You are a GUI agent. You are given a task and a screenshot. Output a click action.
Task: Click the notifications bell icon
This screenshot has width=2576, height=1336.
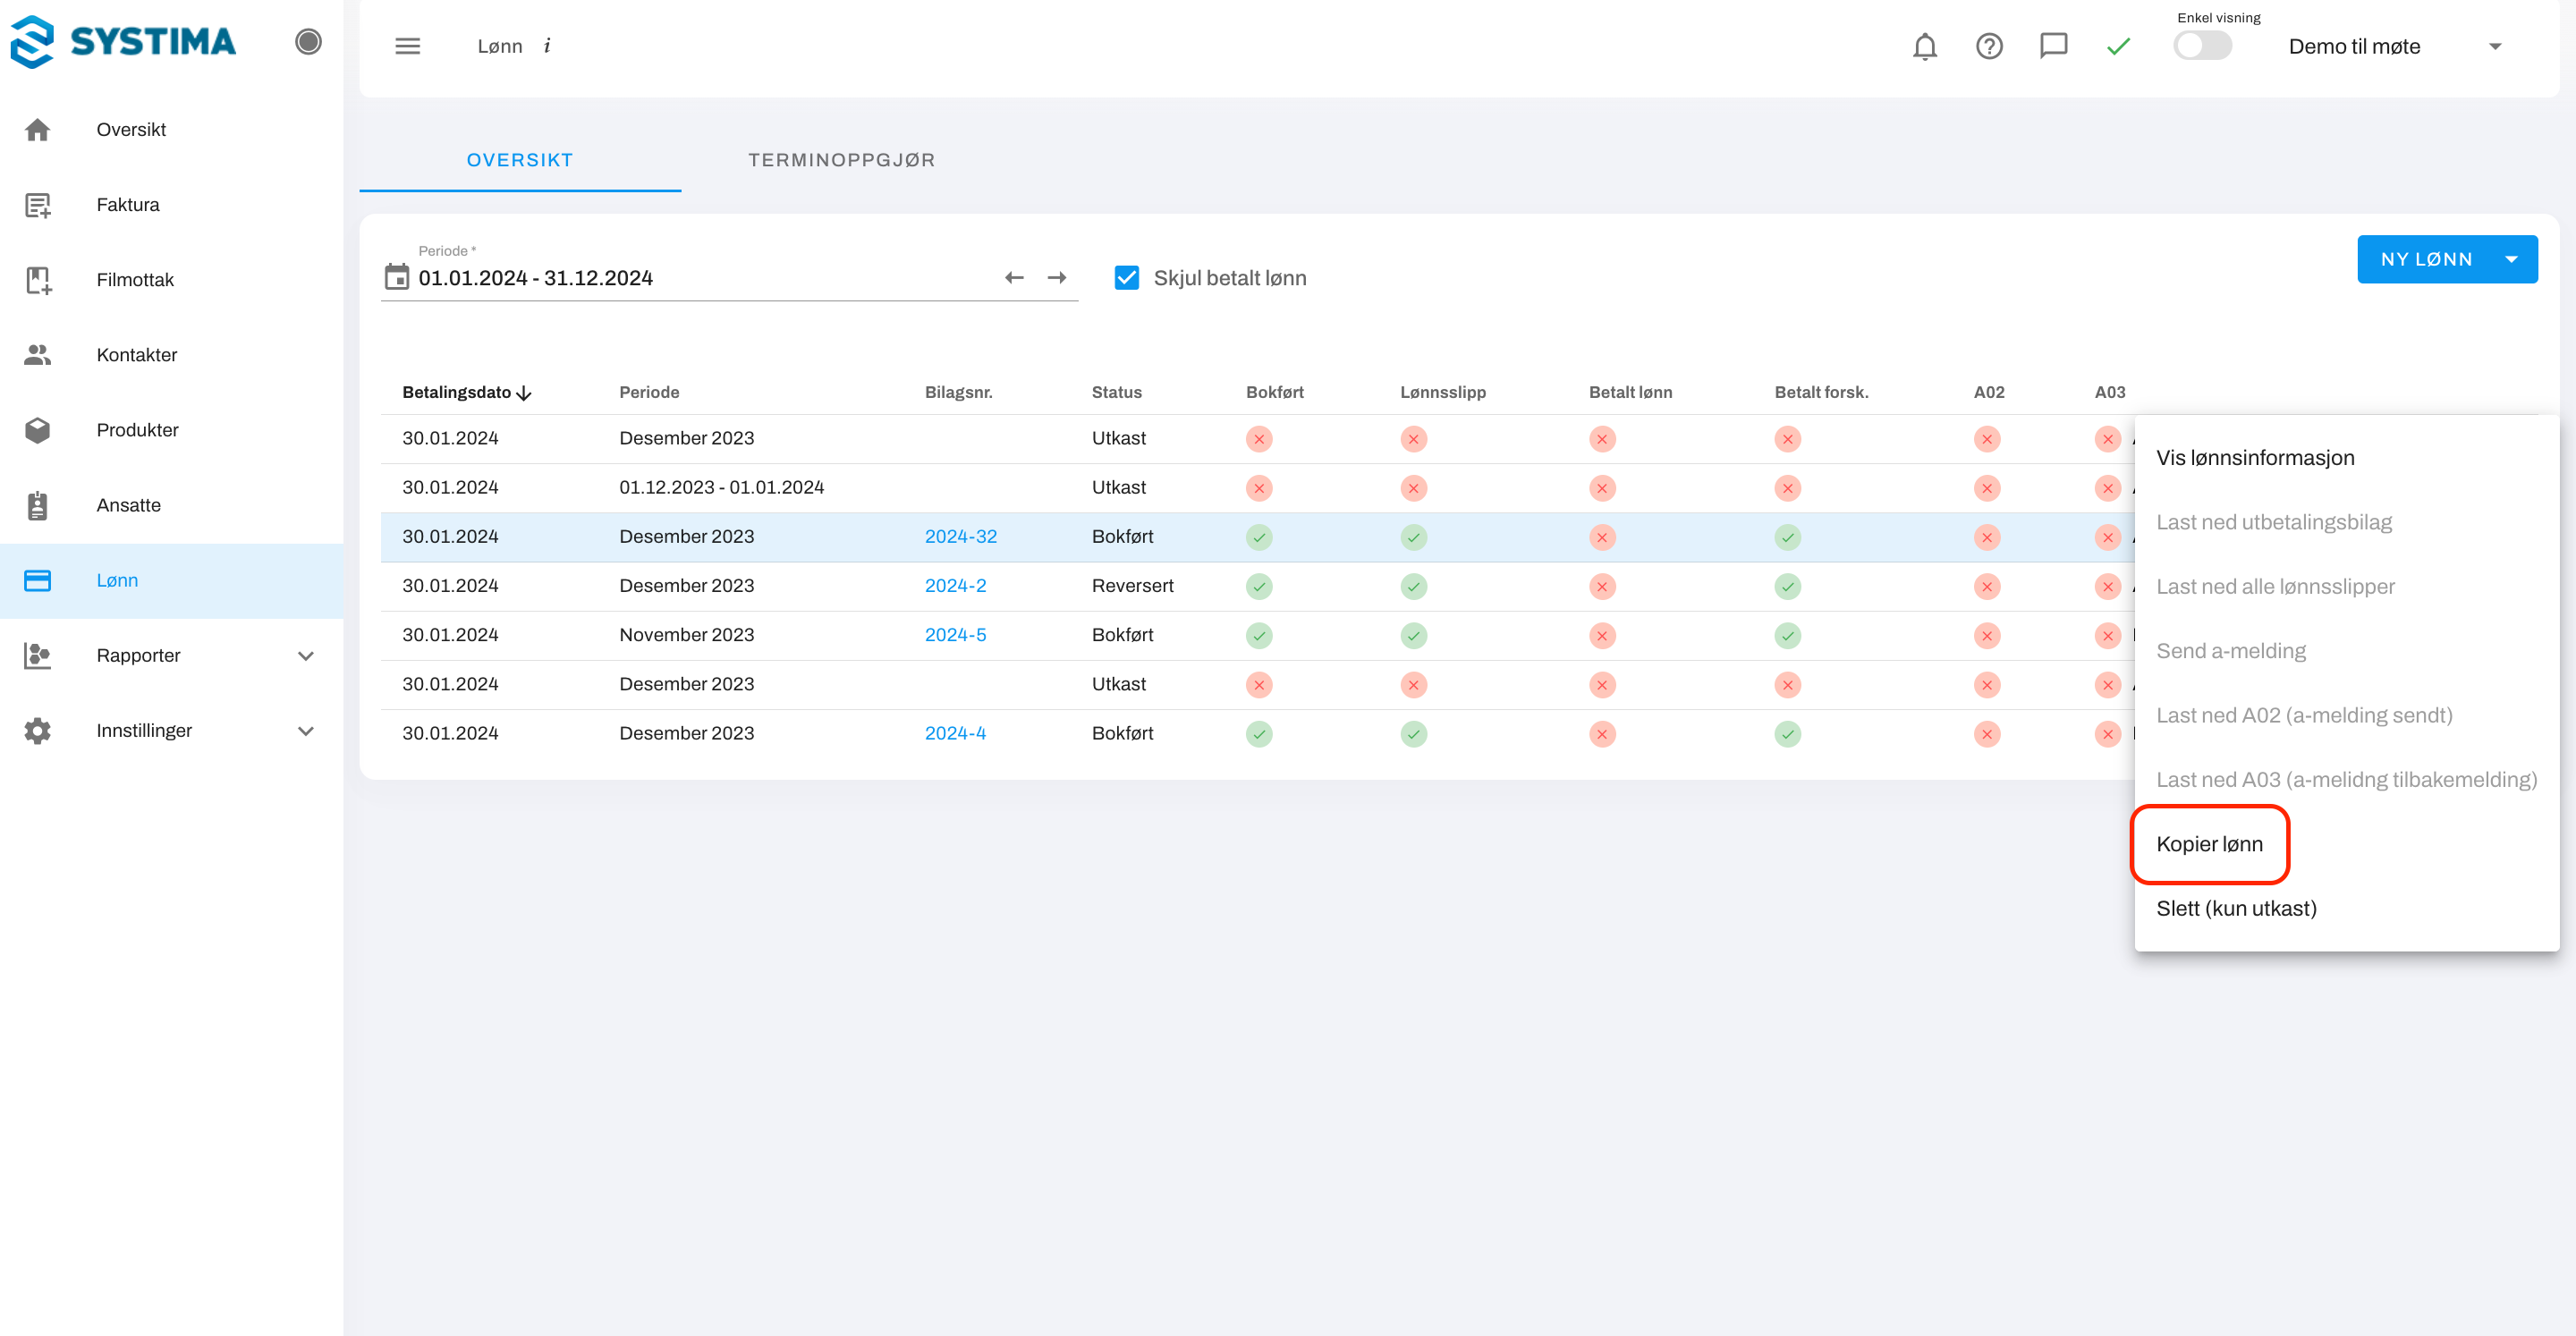[x=1924, y=46]
